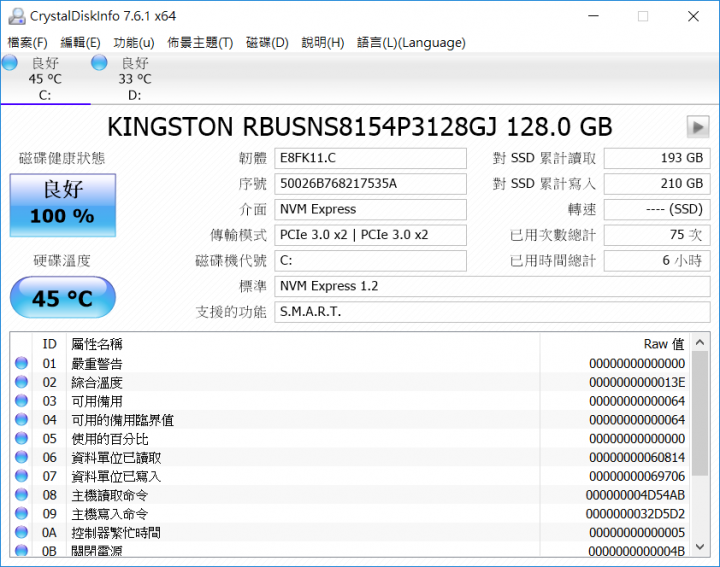Viewport: 720px width, 567px height.
Task: Open the 功能(u) menu
Action: pos(134,43)
